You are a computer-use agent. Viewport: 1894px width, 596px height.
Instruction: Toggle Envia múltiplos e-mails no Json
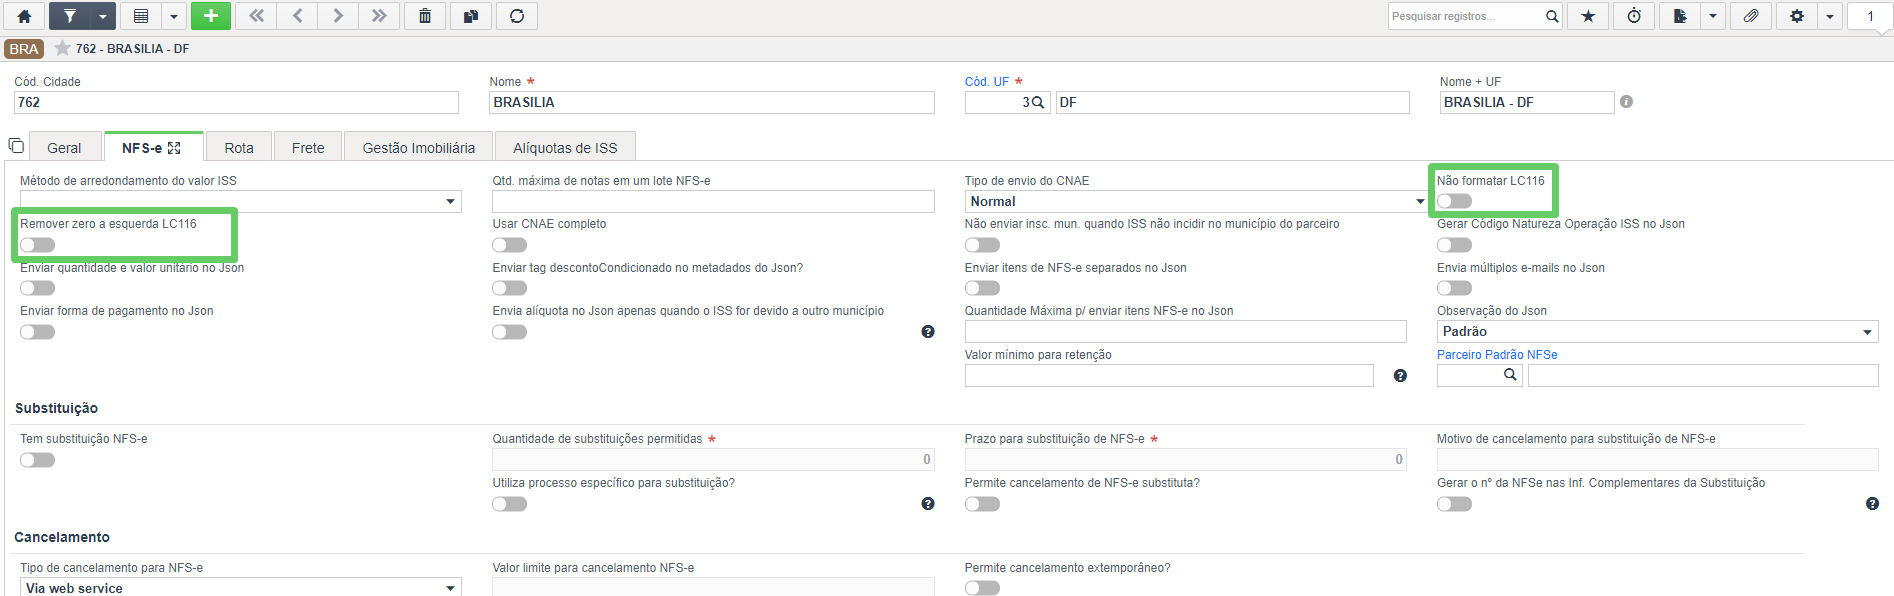[1454, 288]
